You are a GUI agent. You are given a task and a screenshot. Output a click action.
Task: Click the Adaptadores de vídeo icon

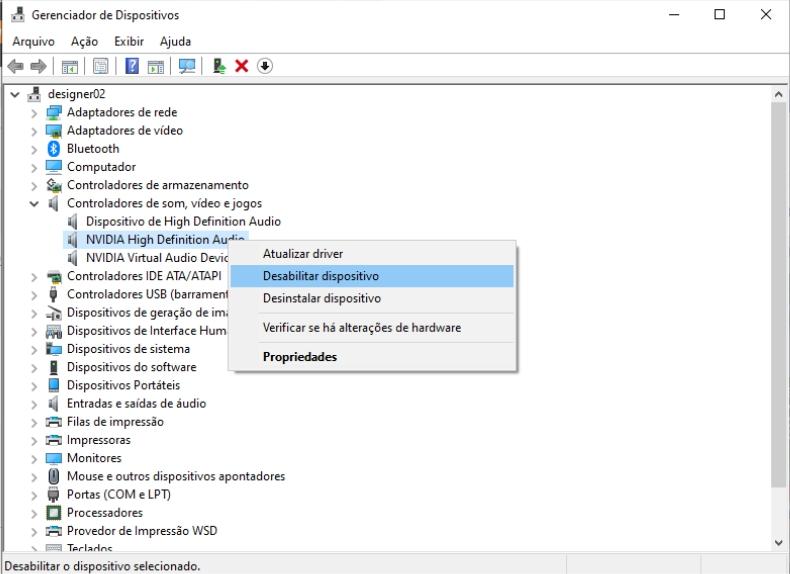click(x=53, y=131)
